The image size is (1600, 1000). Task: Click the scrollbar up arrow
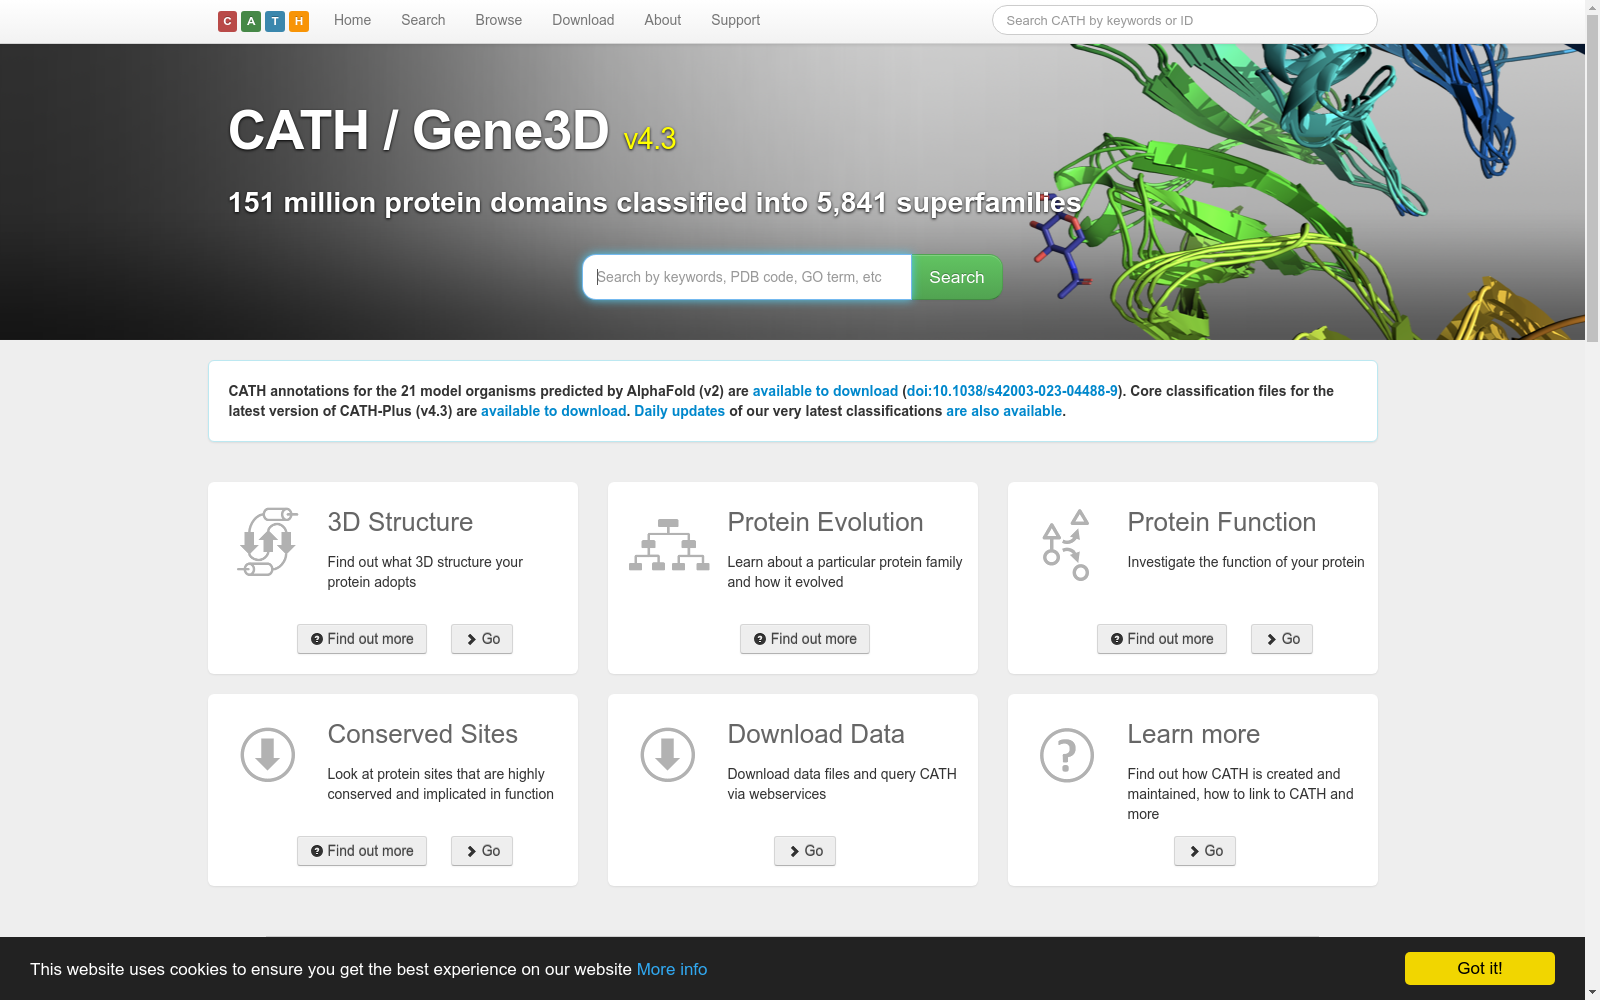[x=1592, y=7]
